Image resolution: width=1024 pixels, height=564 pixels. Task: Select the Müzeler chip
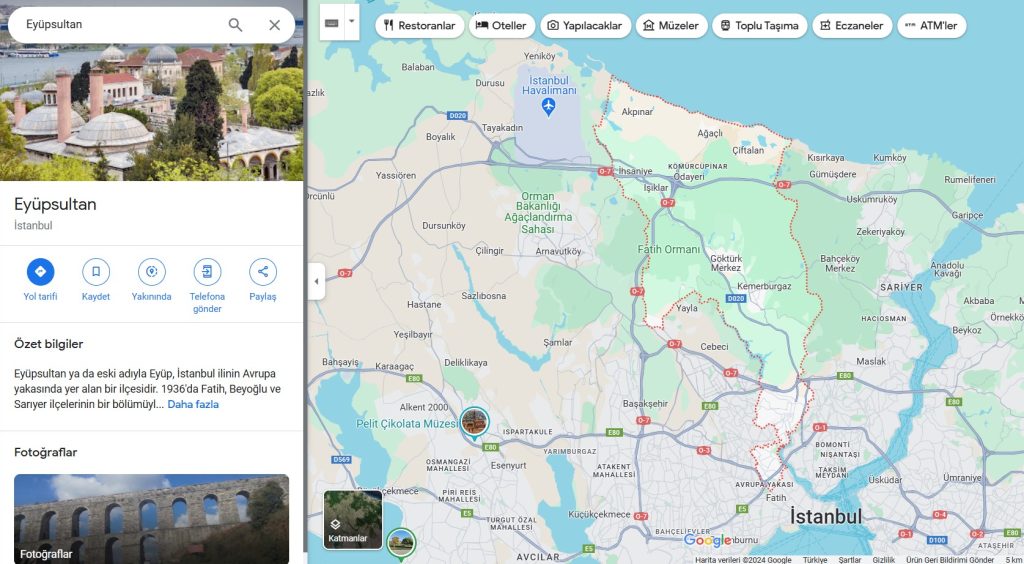coord(671,26)
